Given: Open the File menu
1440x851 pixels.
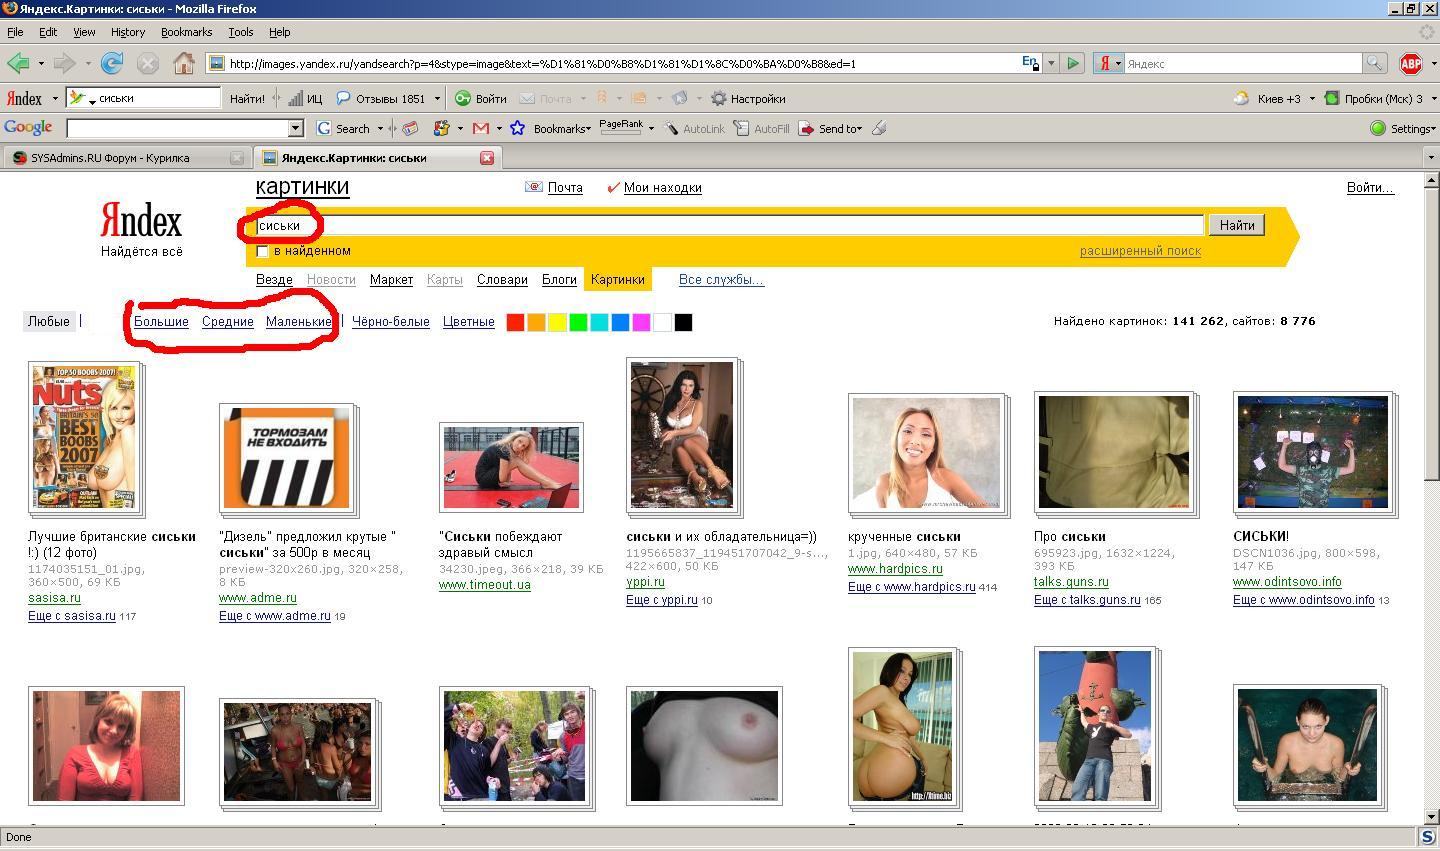Looking at the screenshot, I should pos(15,32).
